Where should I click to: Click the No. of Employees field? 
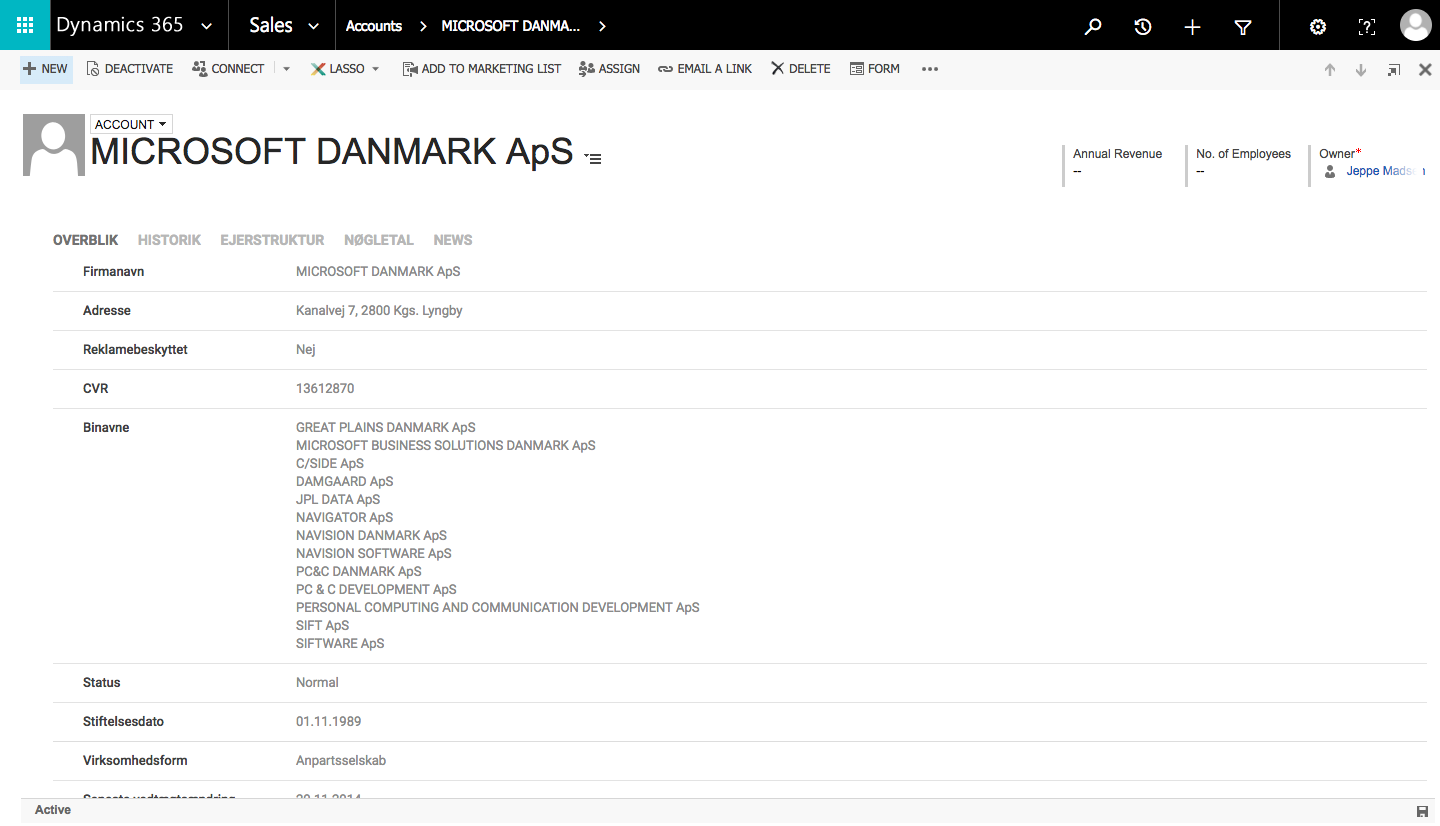coord(1244,163)
